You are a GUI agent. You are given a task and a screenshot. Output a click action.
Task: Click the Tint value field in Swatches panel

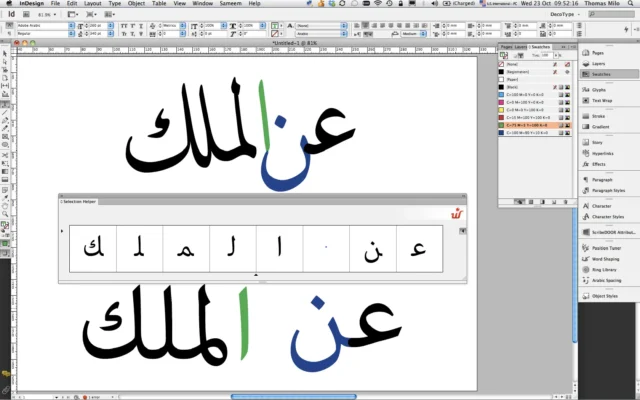pyautogui.click(x=546, y=55)
